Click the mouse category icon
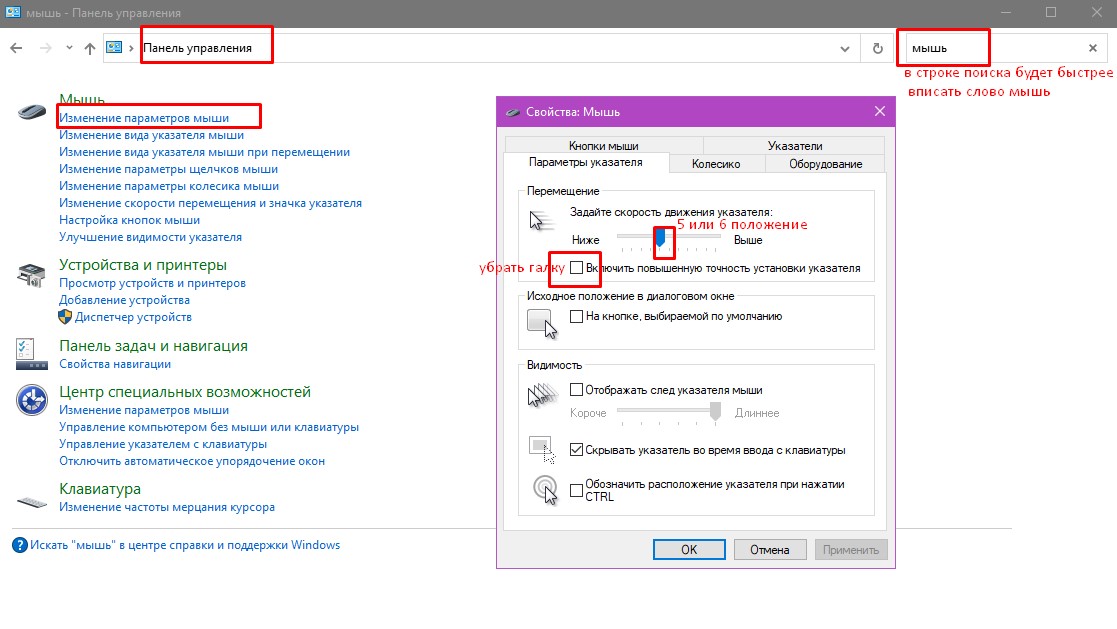This screenshot has height=629, width=1117. tap(31, 111)
